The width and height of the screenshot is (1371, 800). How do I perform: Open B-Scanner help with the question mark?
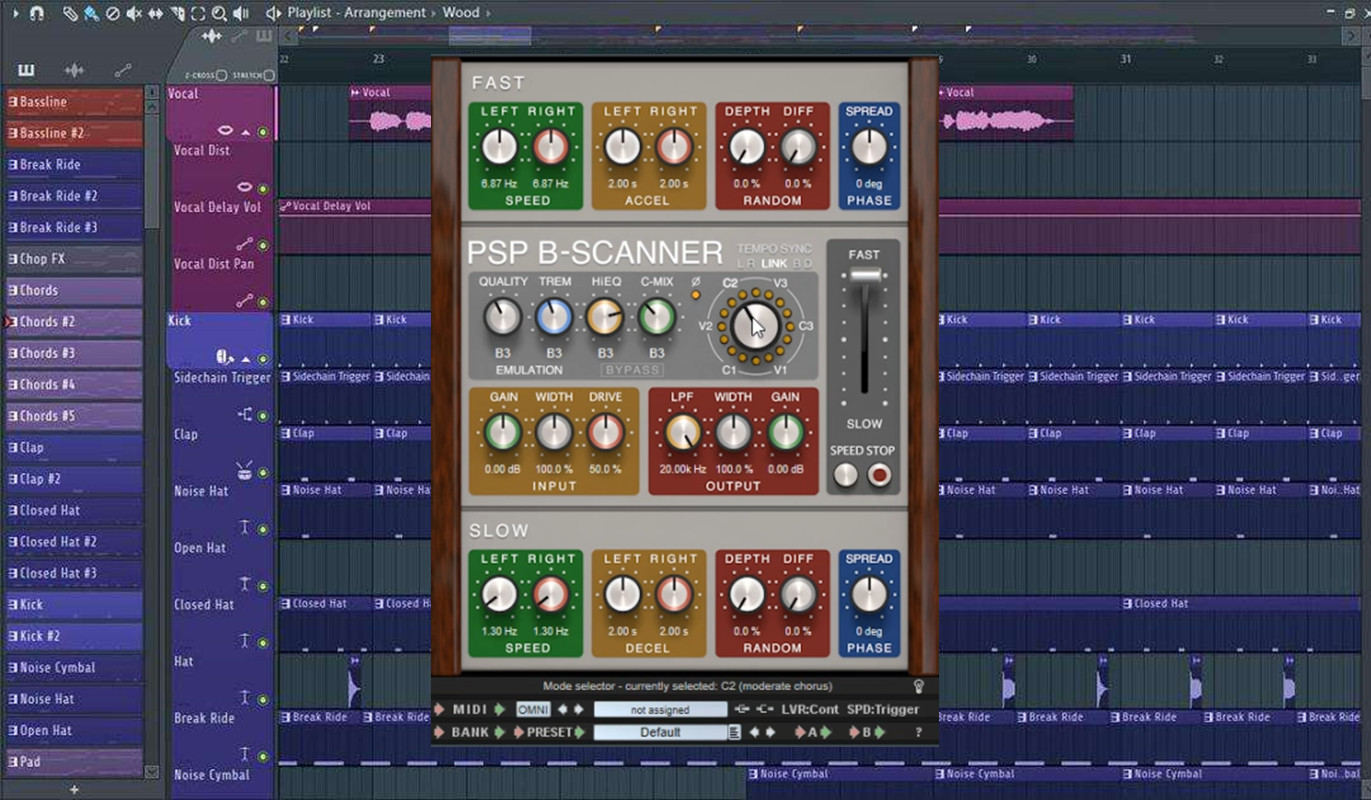coord(919,732)
